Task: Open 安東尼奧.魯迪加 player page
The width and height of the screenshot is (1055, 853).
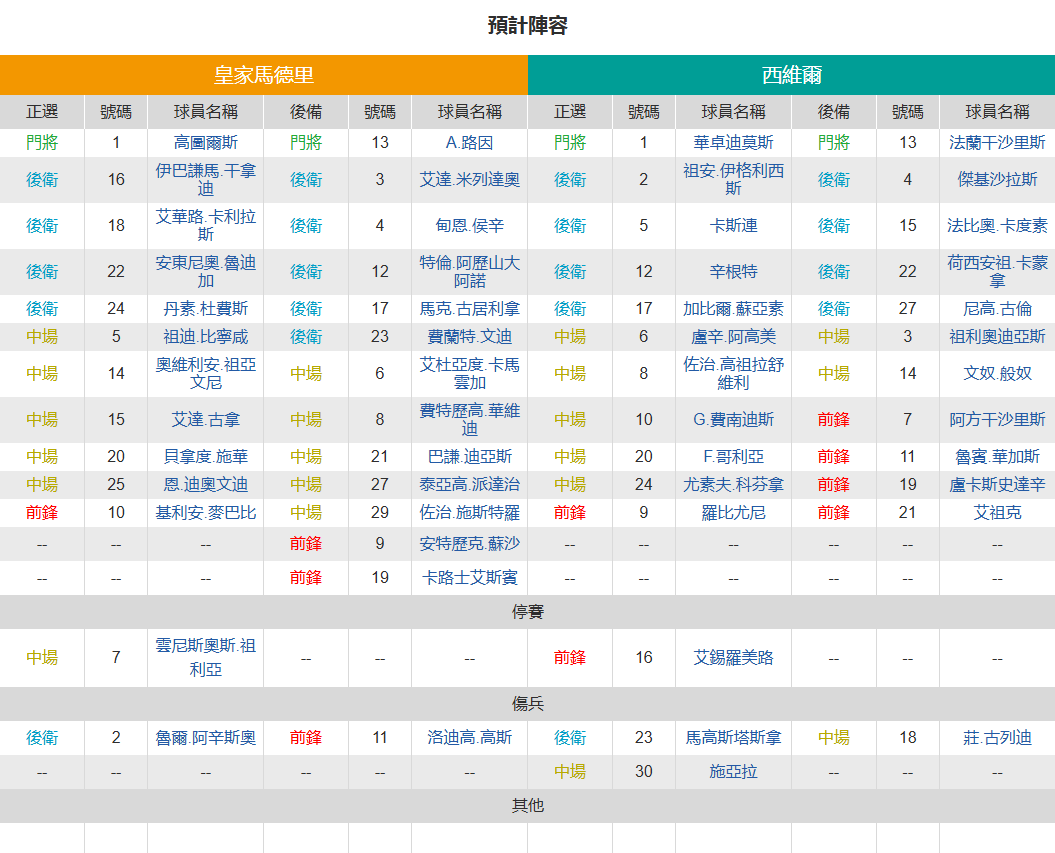Action: [x=205, y=272]
